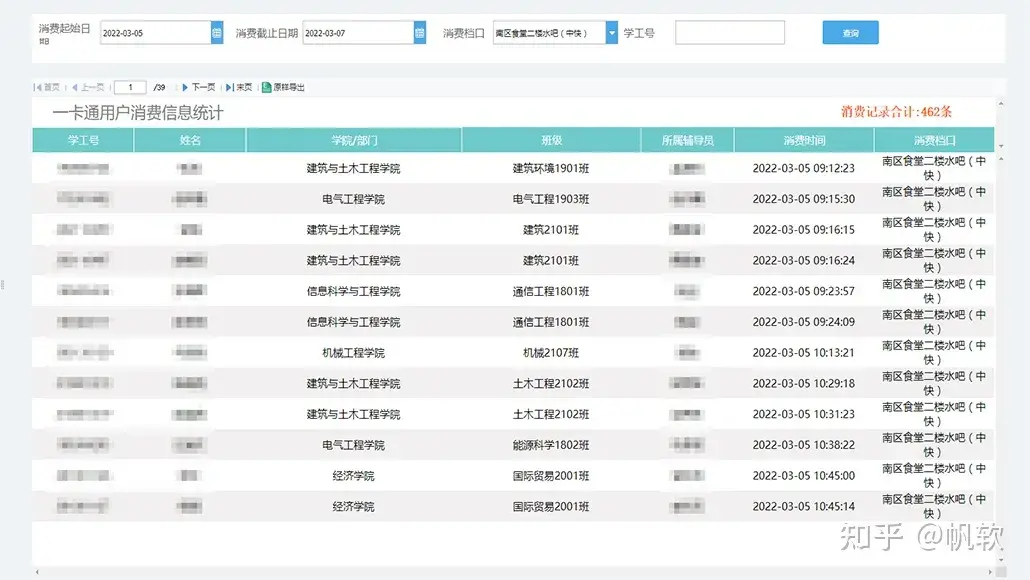1030x580 pixels.
Task: Click the 消费记录合计:462条 total text
Action: pyautogui.click(x=896, y=112)
